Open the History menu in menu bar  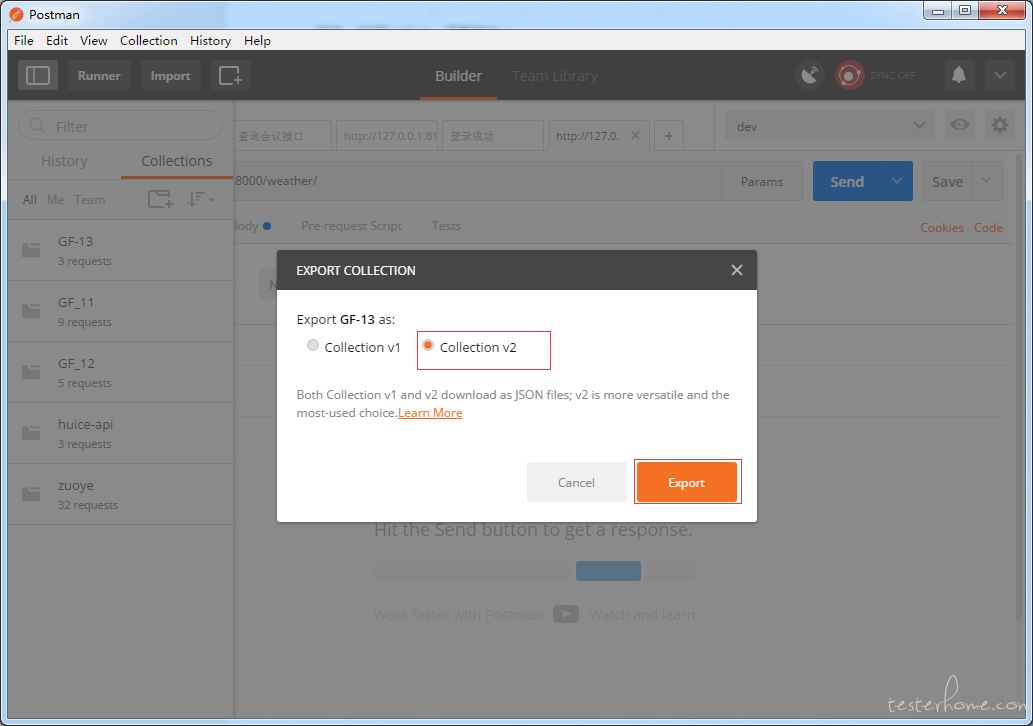(210, 40)
